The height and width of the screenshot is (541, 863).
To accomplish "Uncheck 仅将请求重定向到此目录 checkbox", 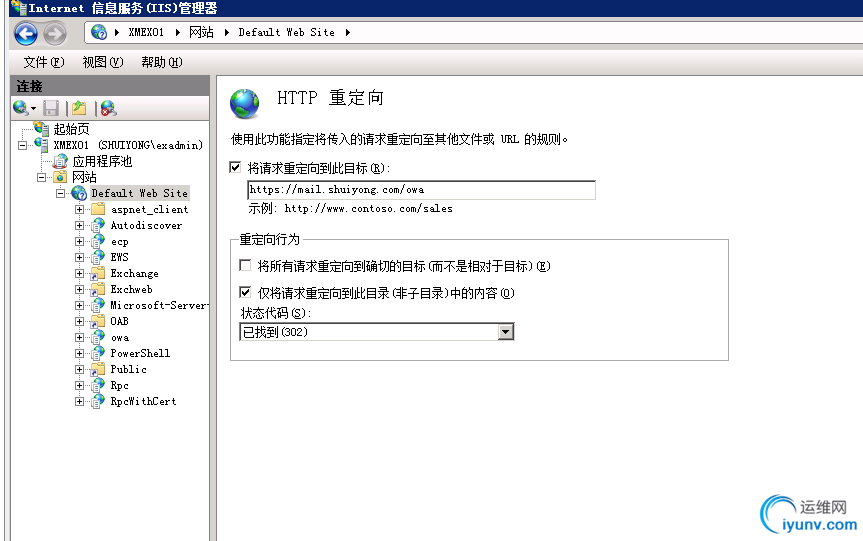I will click(245, 292).
